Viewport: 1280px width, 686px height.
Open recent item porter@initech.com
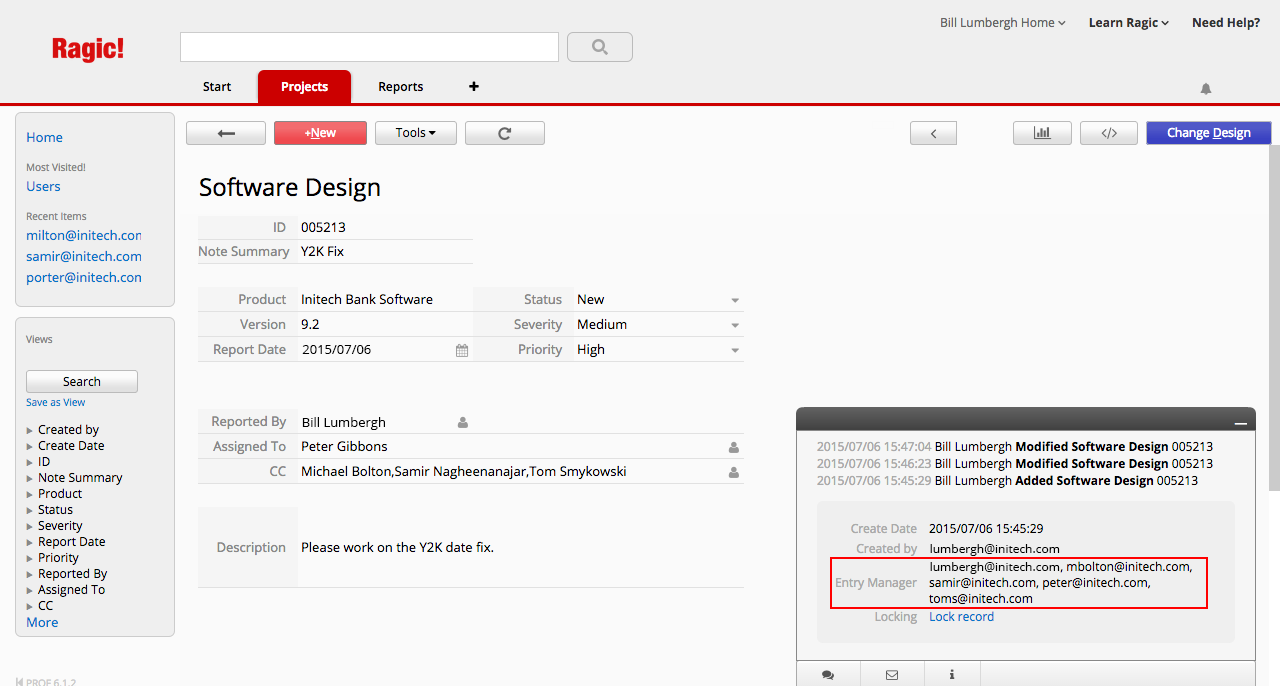coord(84,278)
